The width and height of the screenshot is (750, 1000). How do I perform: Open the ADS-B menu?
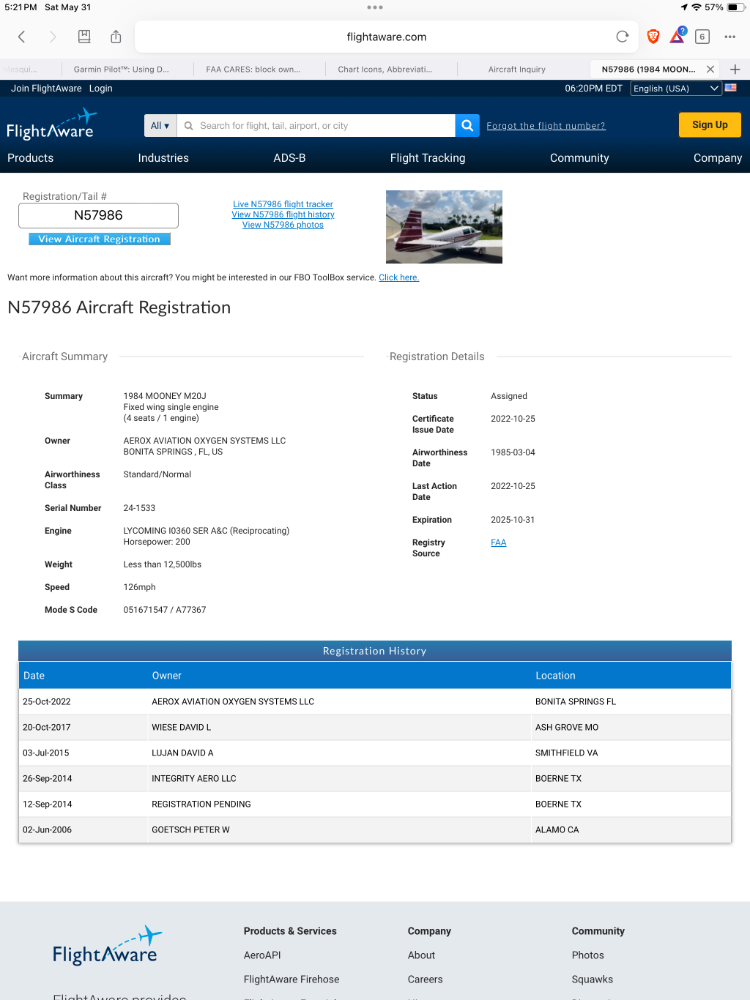pos(290,158)
